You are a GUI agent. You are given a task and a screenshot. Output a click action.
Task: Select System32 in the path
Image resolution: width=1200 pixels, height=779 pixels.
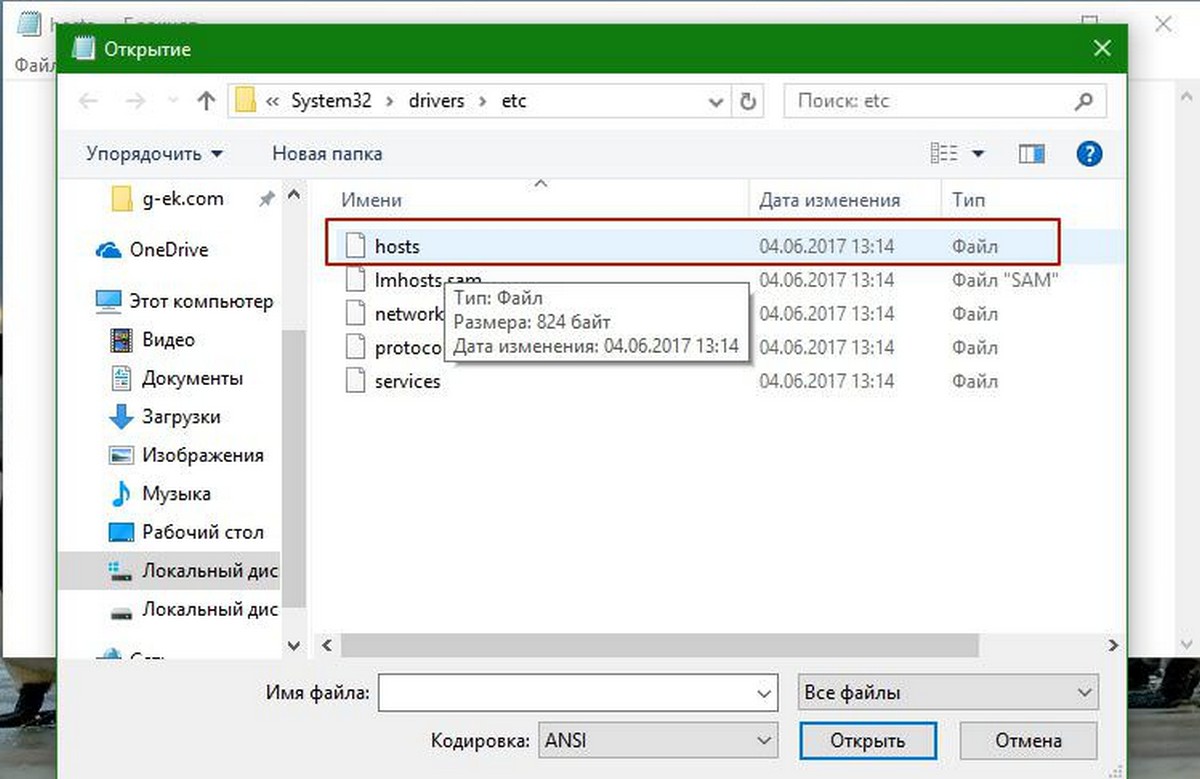tap(331, 101)
